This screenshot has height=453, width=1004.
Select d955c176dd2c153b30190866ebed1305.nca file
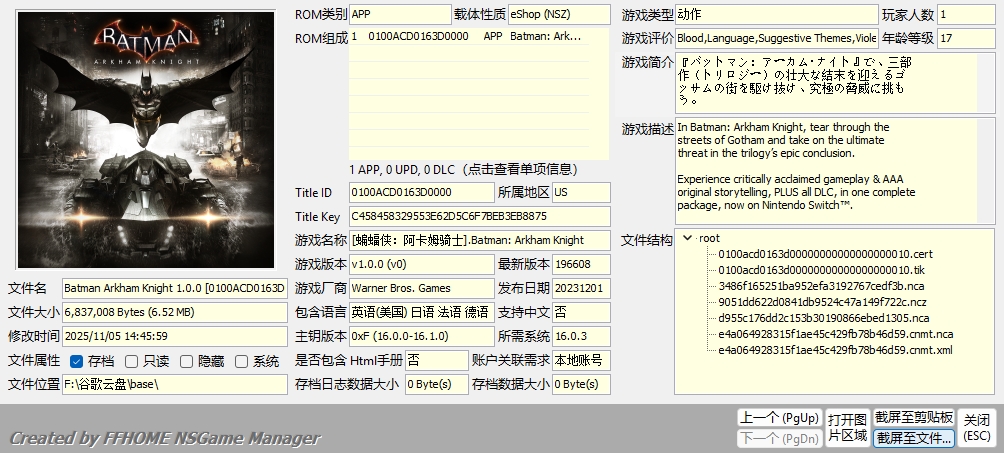823,318
